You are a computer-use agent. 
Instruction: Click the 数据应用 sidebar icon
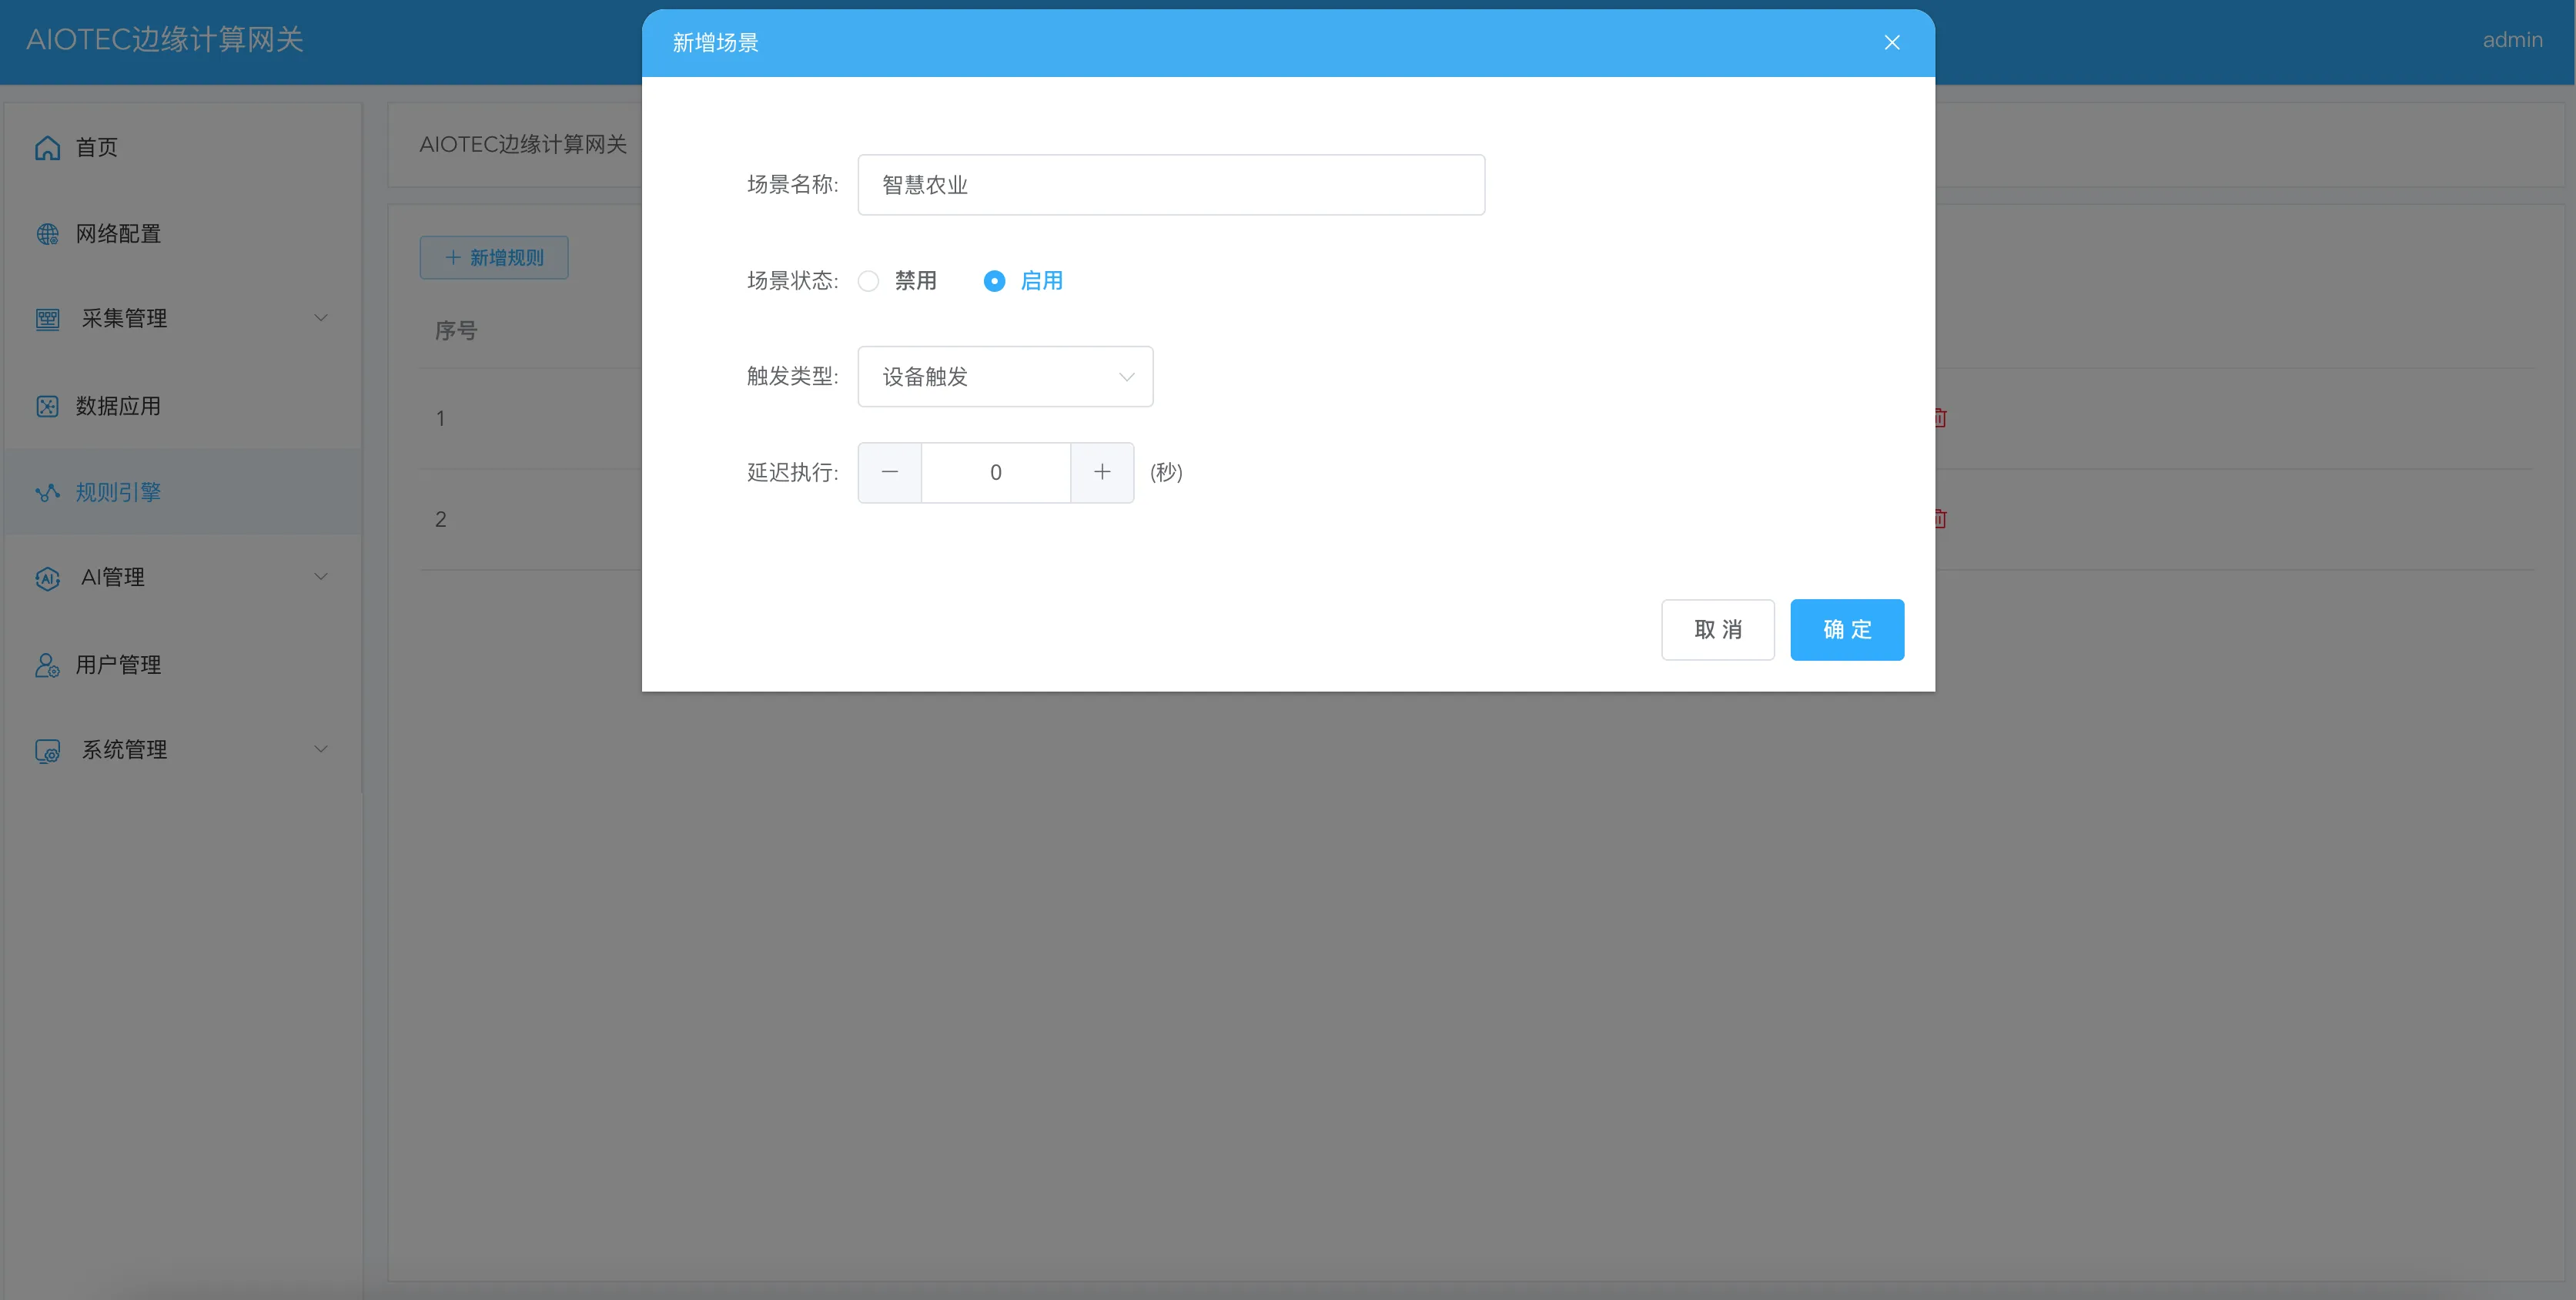(x=47, y=406)
